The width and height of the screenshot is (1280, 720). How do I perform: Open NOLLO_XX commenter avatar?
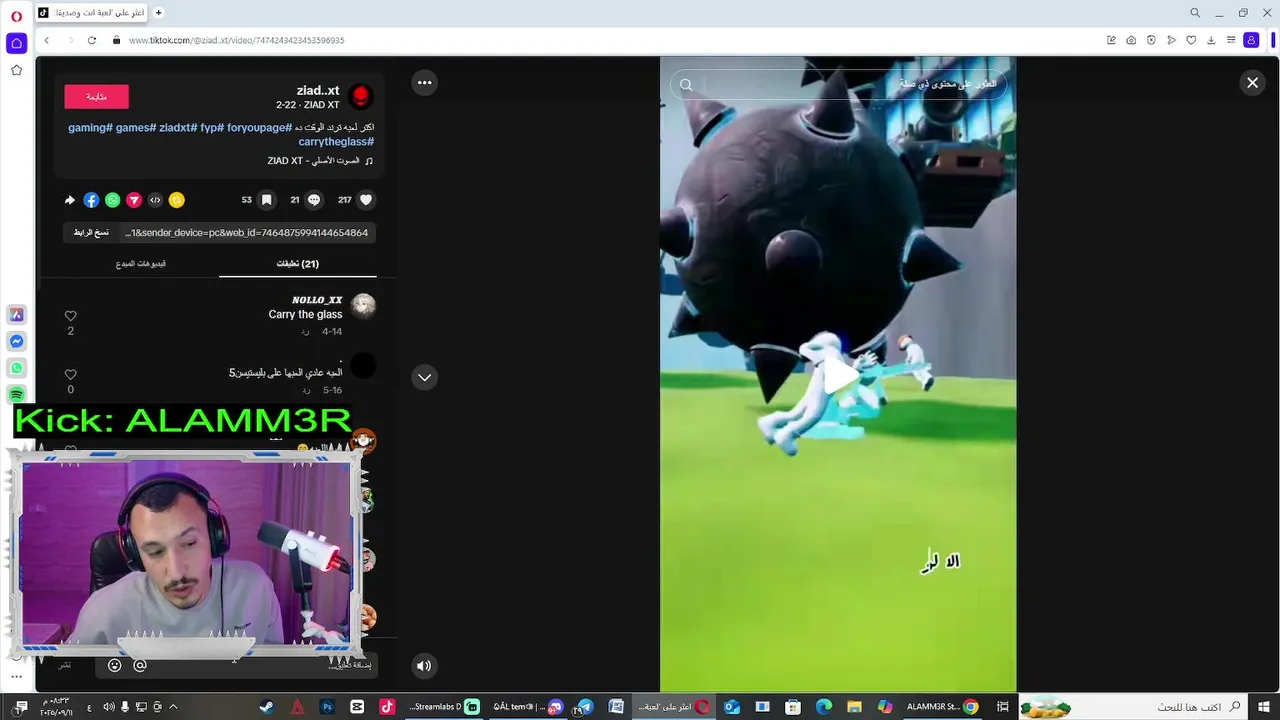pos(364,306)
